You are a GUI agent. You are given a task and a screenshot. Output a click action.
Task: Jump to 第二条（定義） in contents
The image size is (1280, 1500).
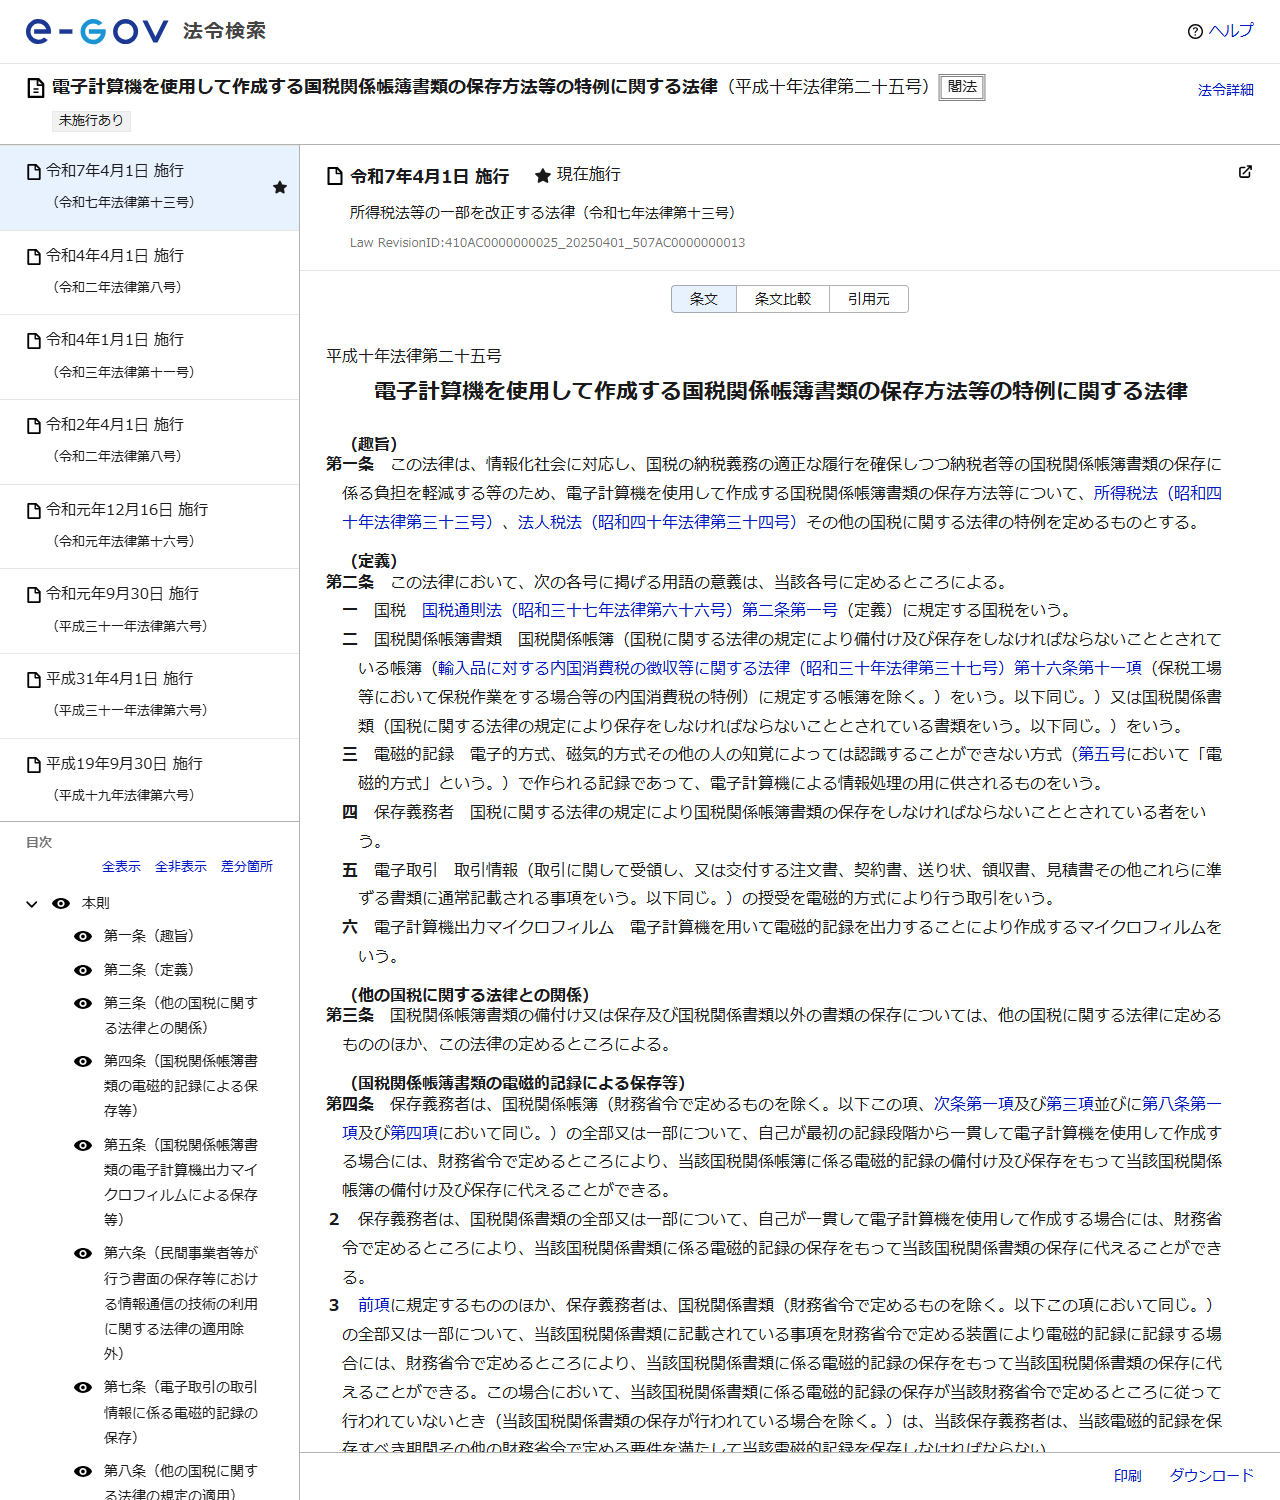[x=150, y=970]
